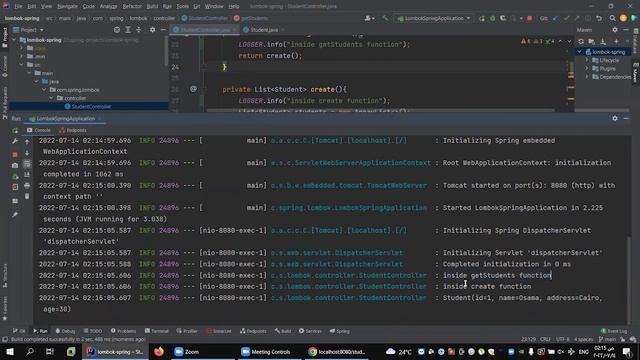The height and width of the screenshot is (360, 640).
Task: Toggle soft-wrap in the console
Action: coord(27,164)
